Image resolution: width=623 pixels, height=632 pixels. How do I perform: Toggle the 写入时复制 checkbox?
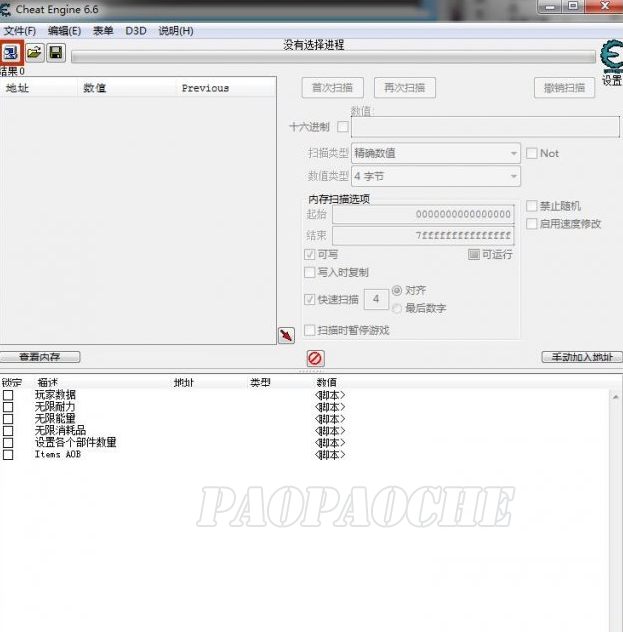click(x=309, y=272)
